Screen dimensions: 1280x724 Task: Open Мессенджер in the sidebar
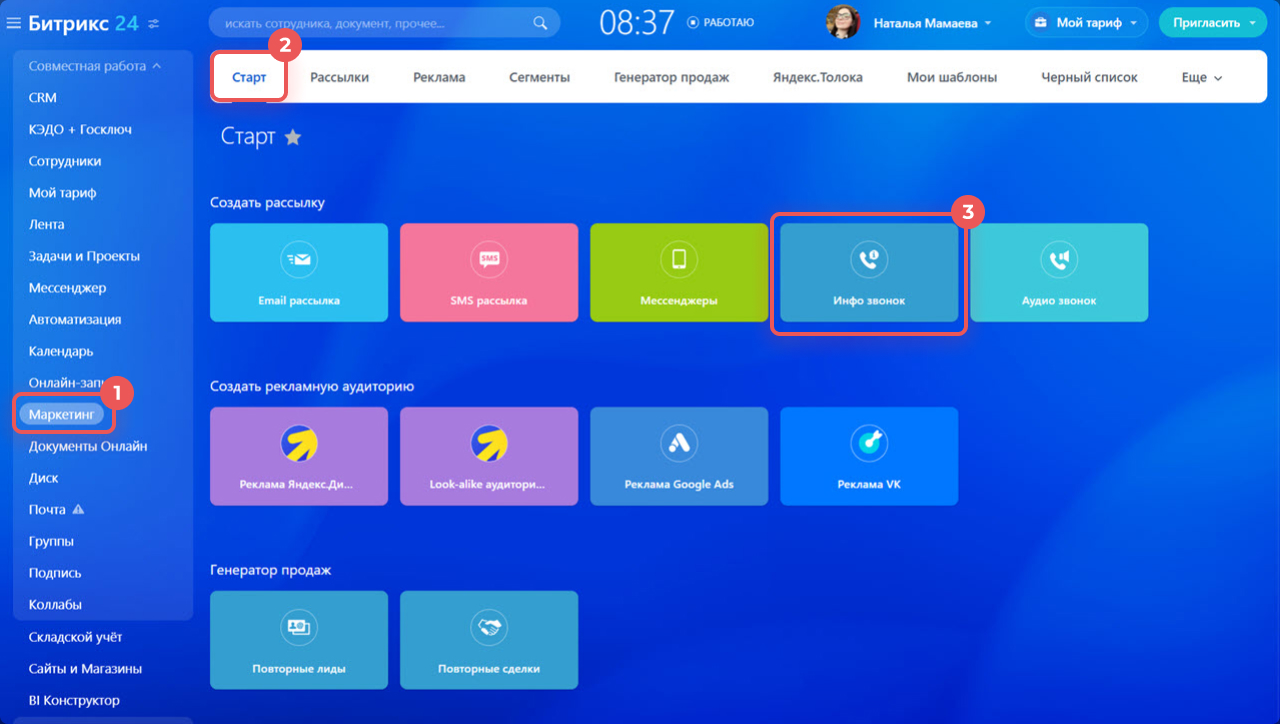(x=67, y=288)
